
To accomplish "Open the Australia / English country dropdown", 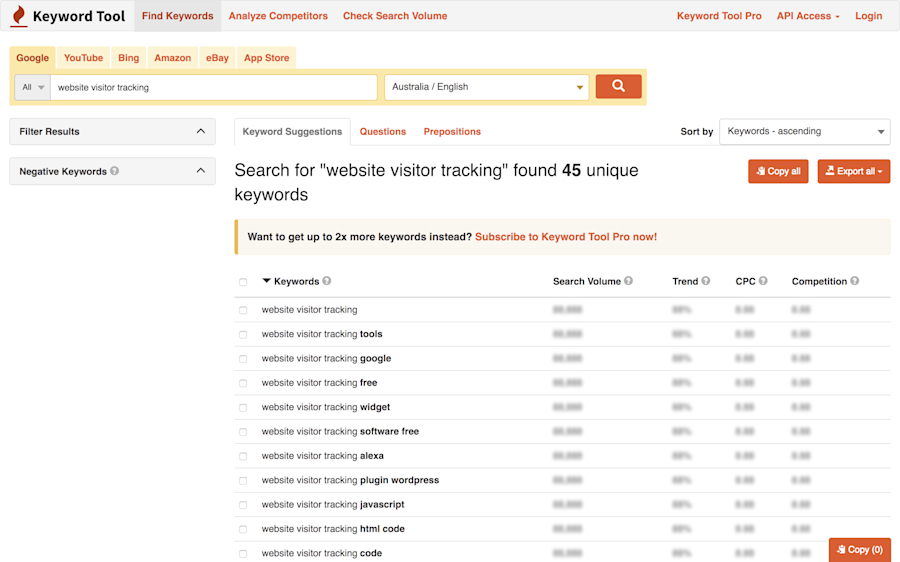I will click(487, 87).
